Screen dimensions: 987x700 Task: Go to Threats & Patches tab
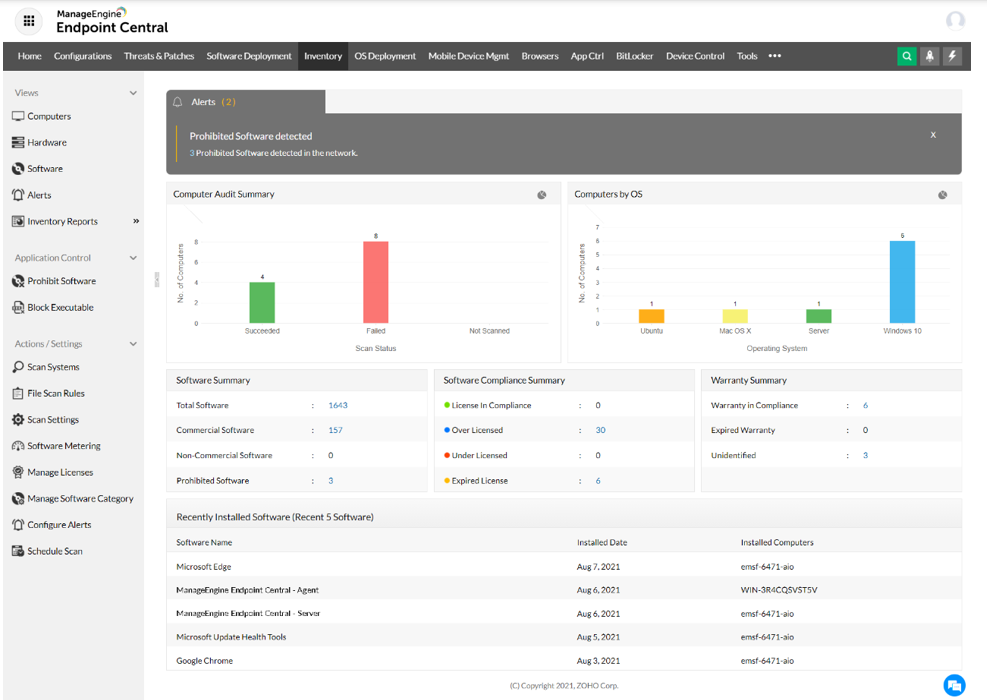159,56
